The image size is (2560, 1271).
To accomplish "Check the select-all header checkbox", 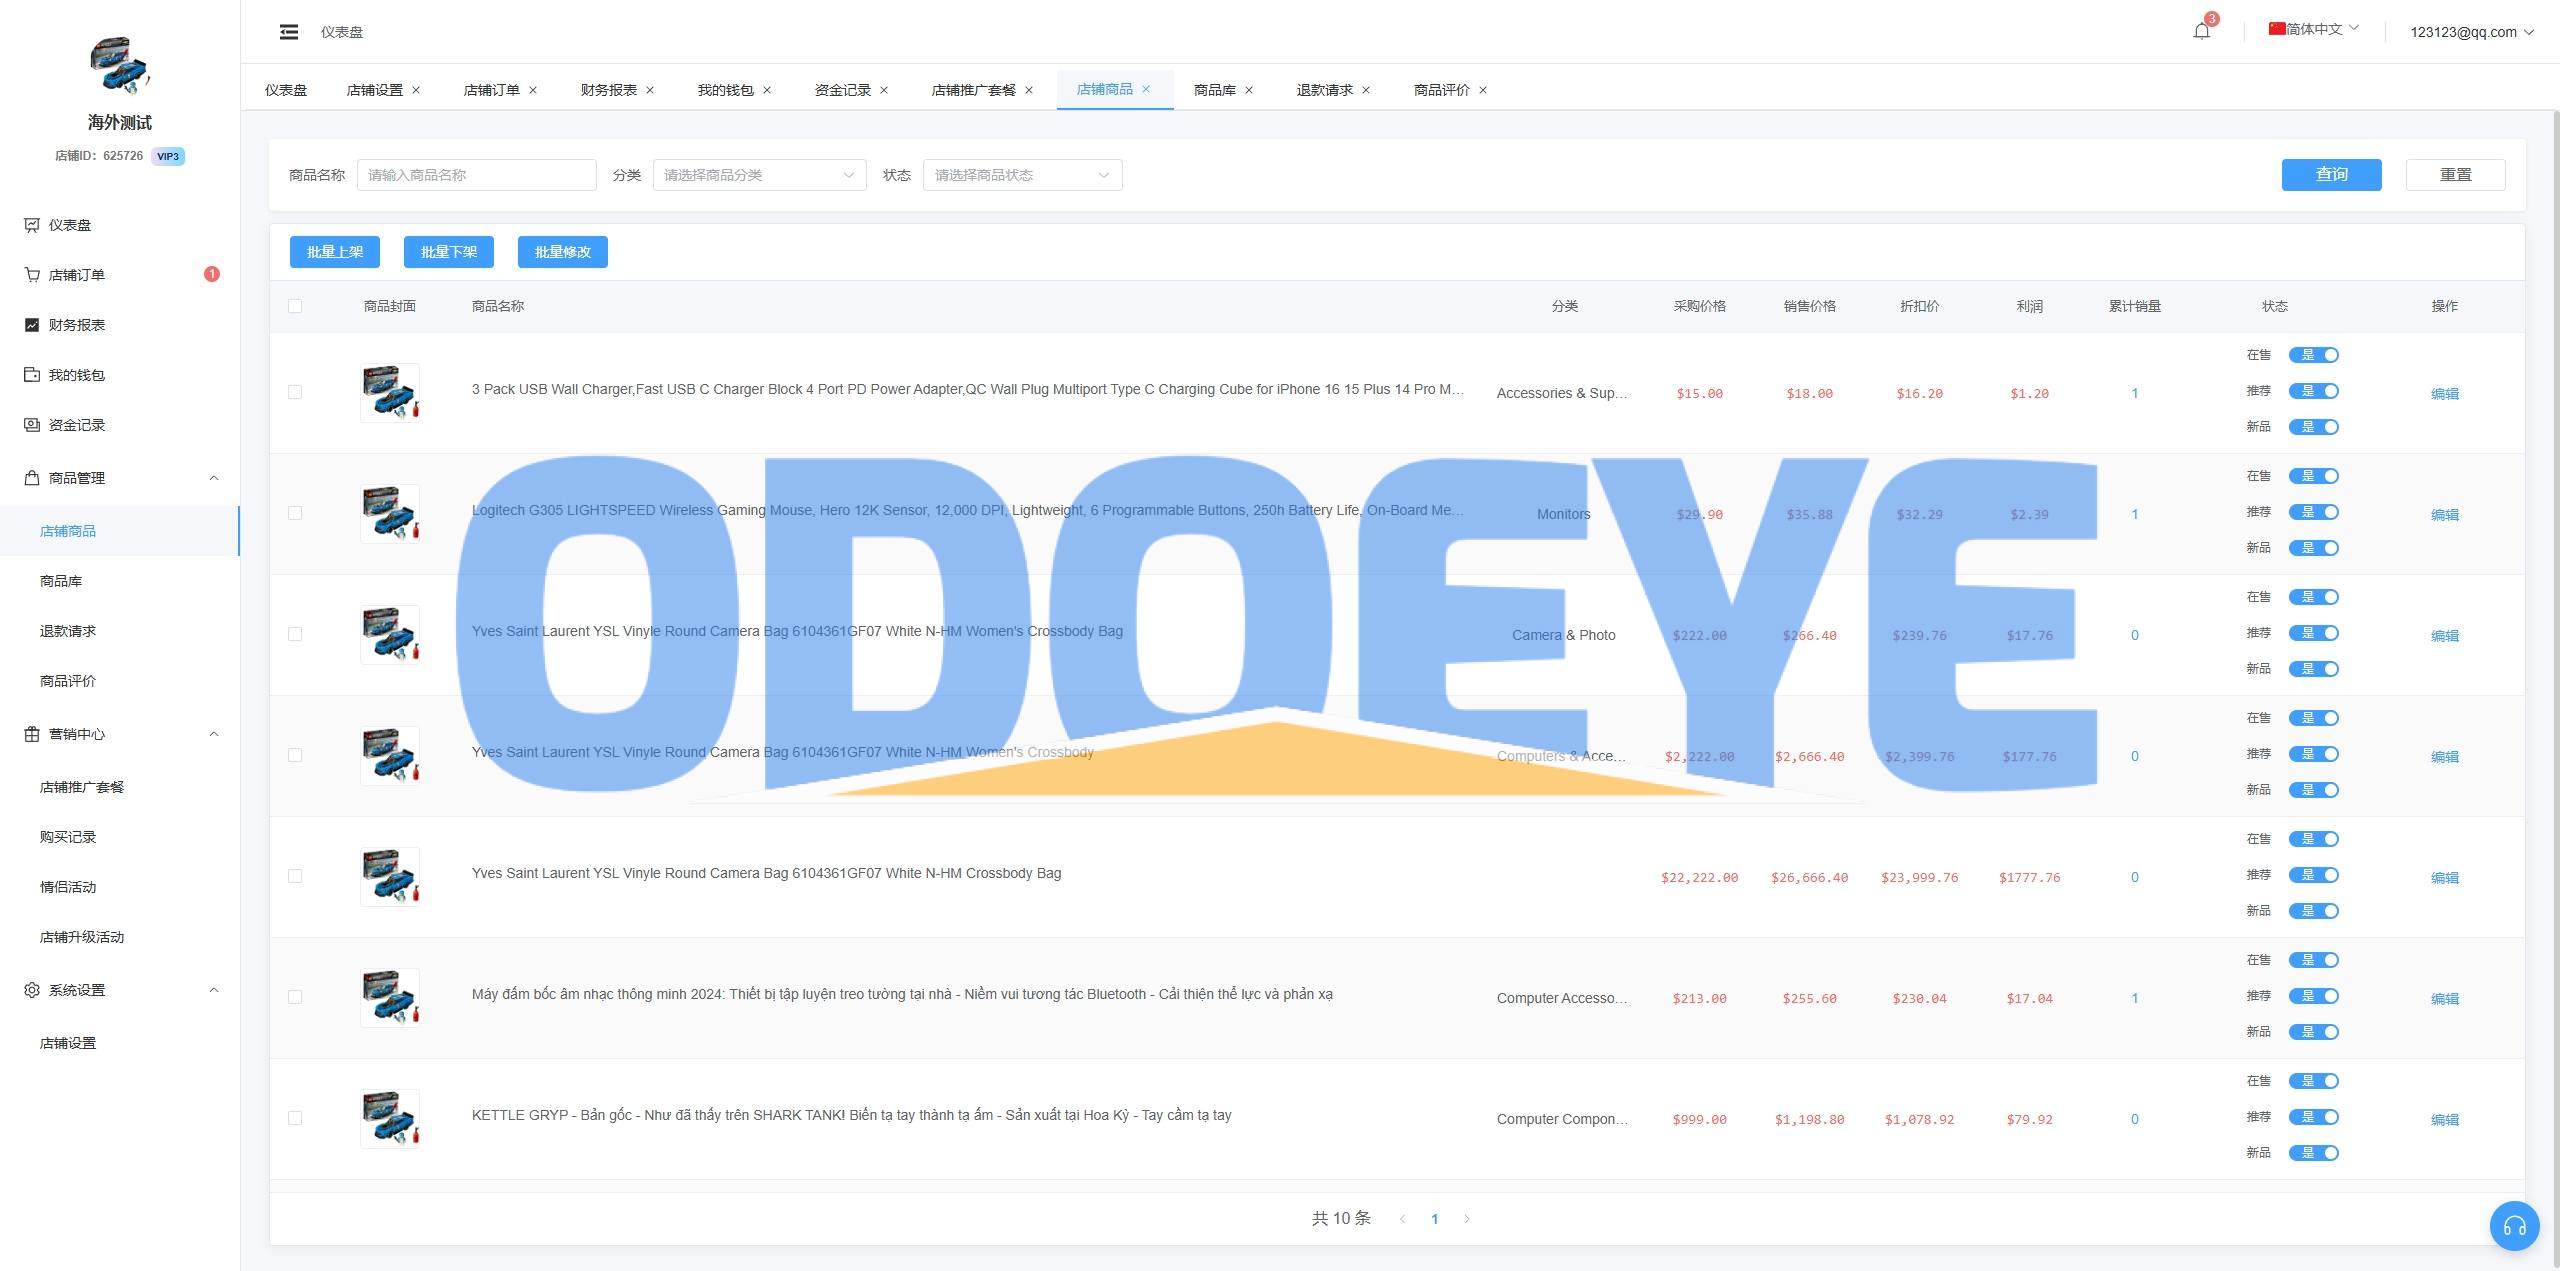I will (295, 306).
